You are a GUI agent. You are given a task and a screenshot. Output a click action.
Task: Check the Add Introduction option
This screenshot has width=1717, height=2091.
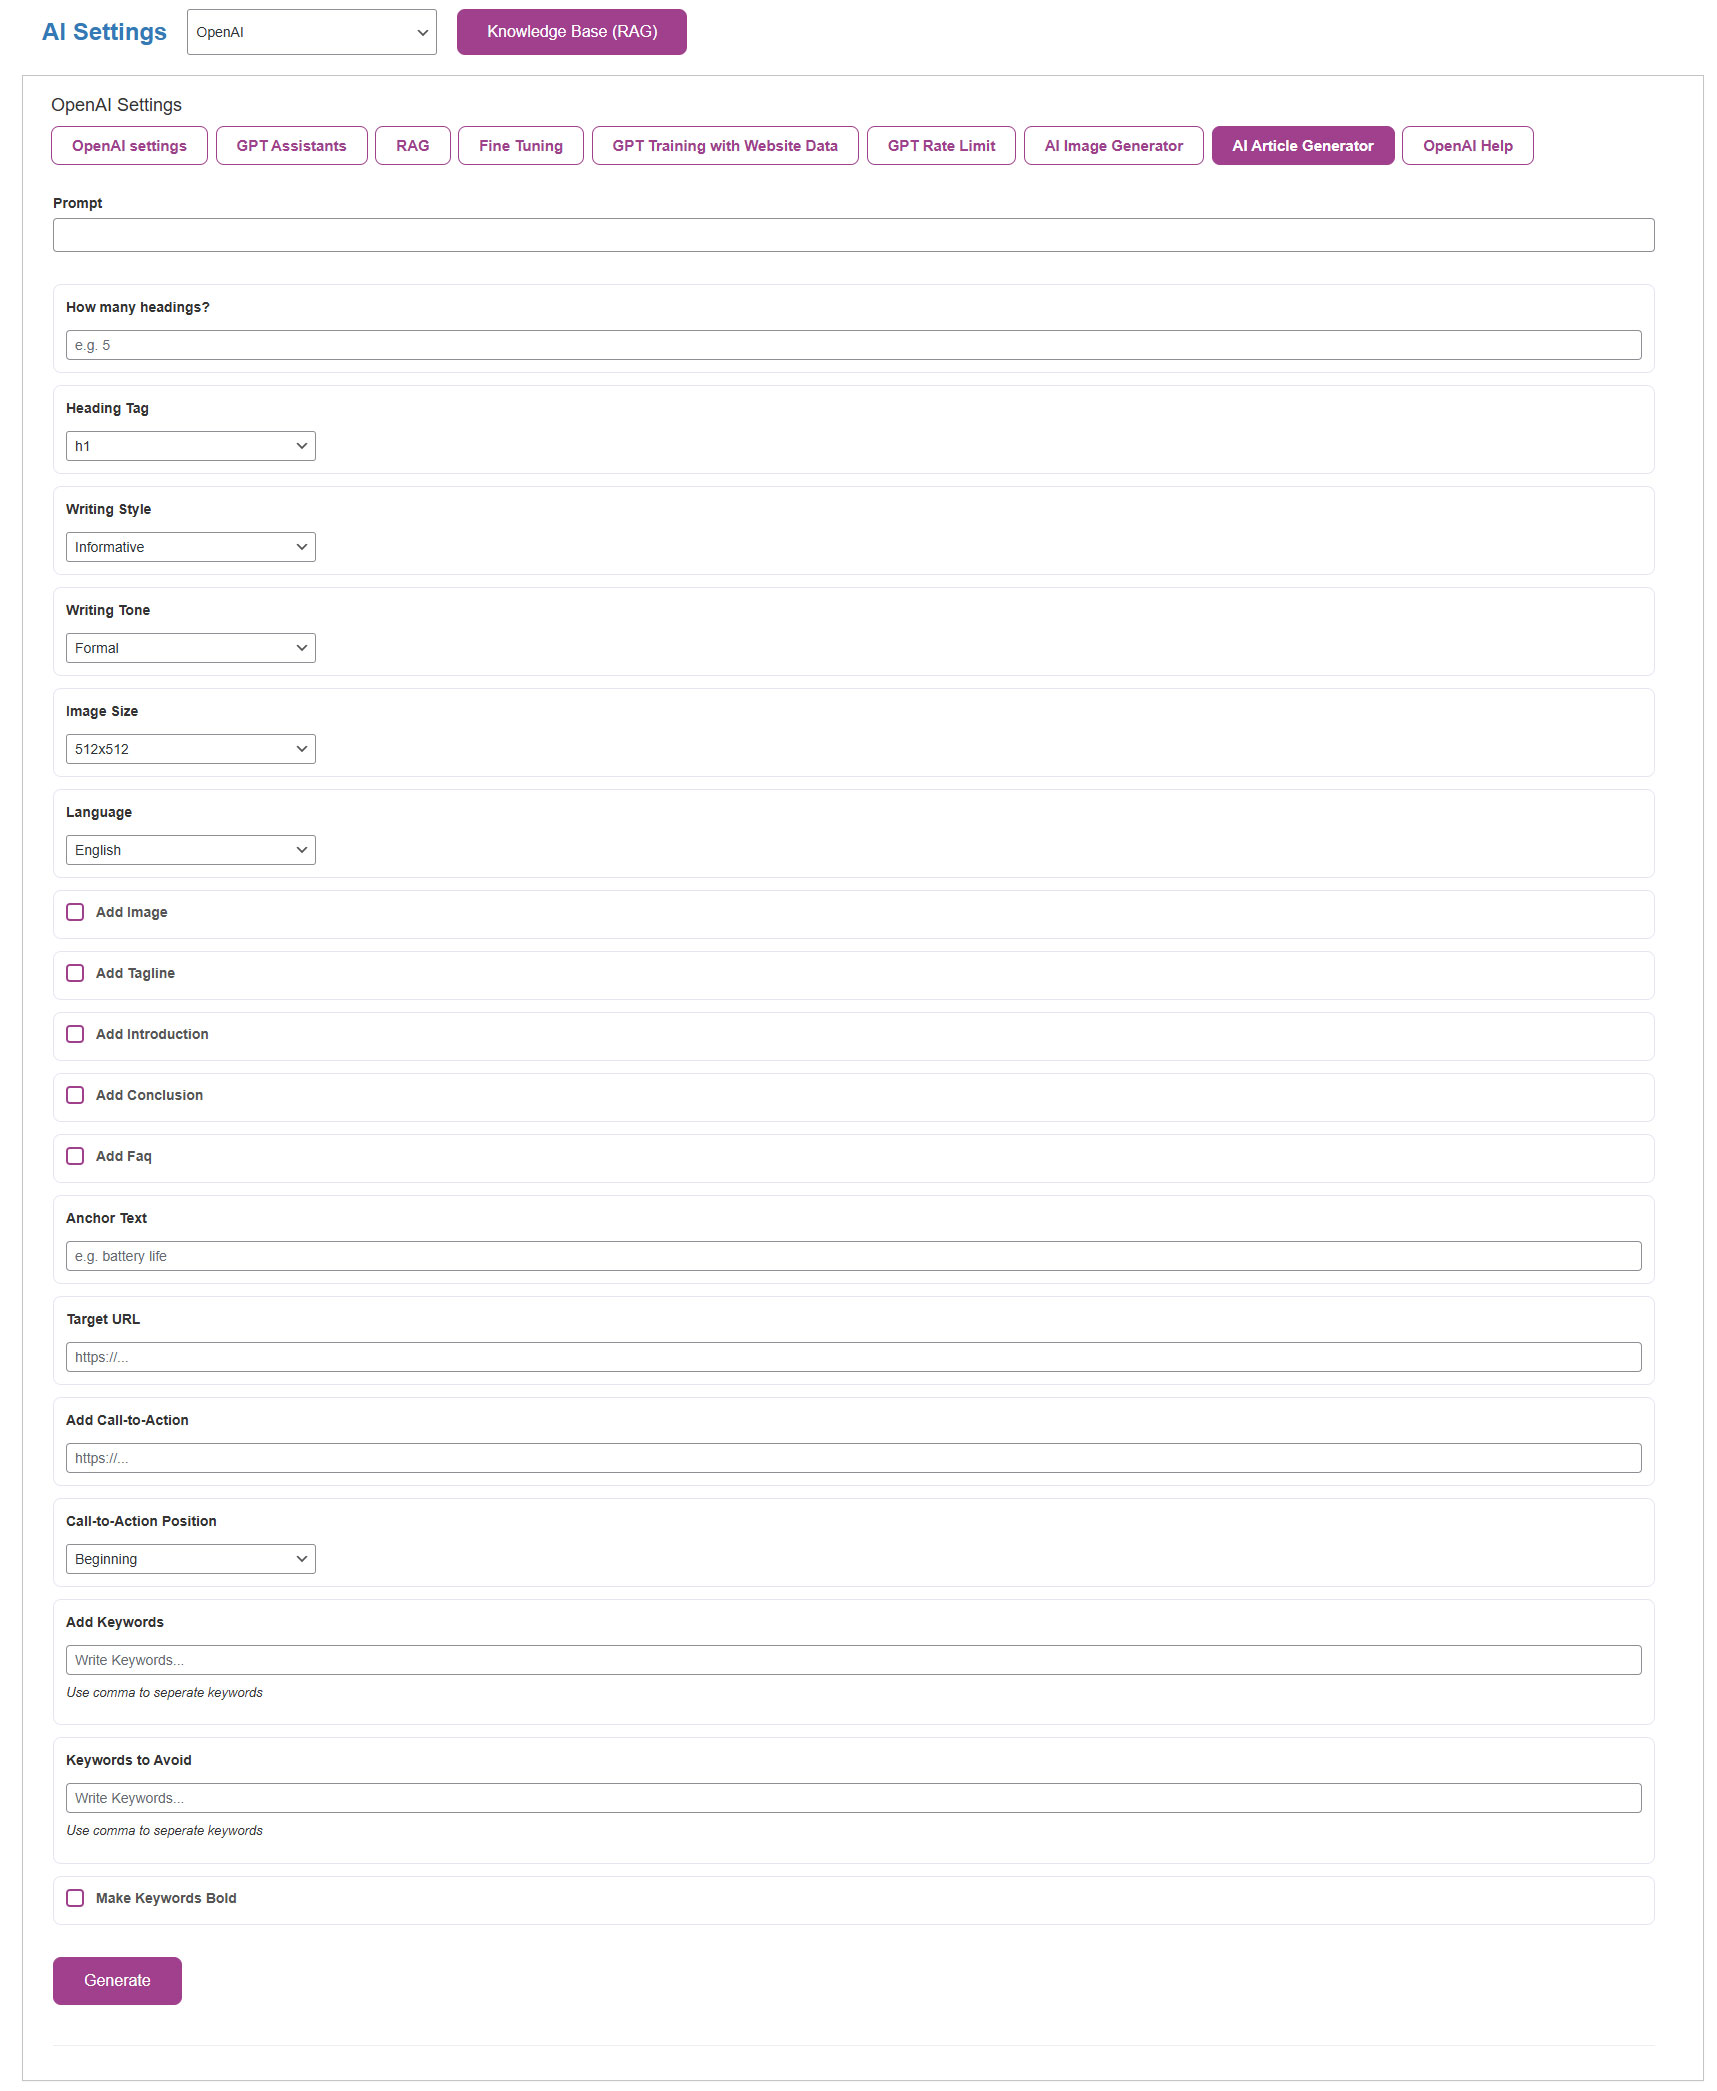[75, 1034]
